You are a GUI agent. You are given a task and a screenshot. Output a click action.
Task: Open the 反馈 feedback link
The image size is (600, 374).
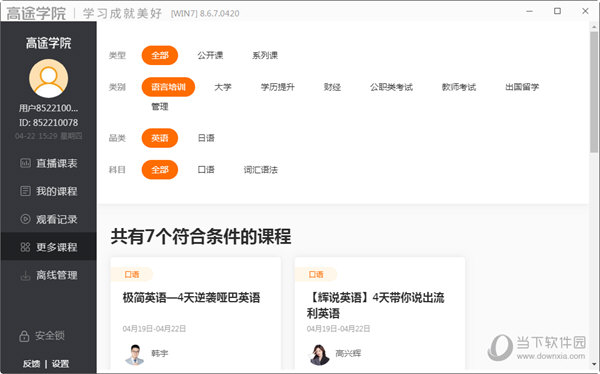pyautogui.click(x=31, y=364)
